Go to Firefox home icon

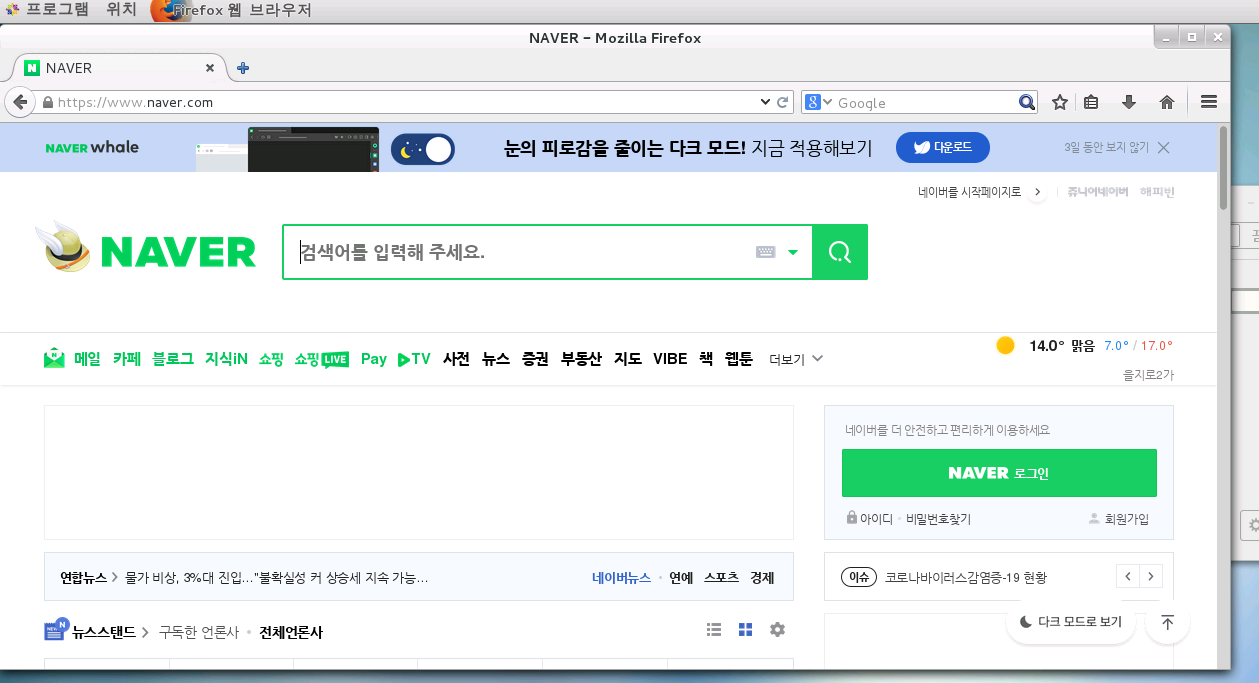(x=1166, y=102)
